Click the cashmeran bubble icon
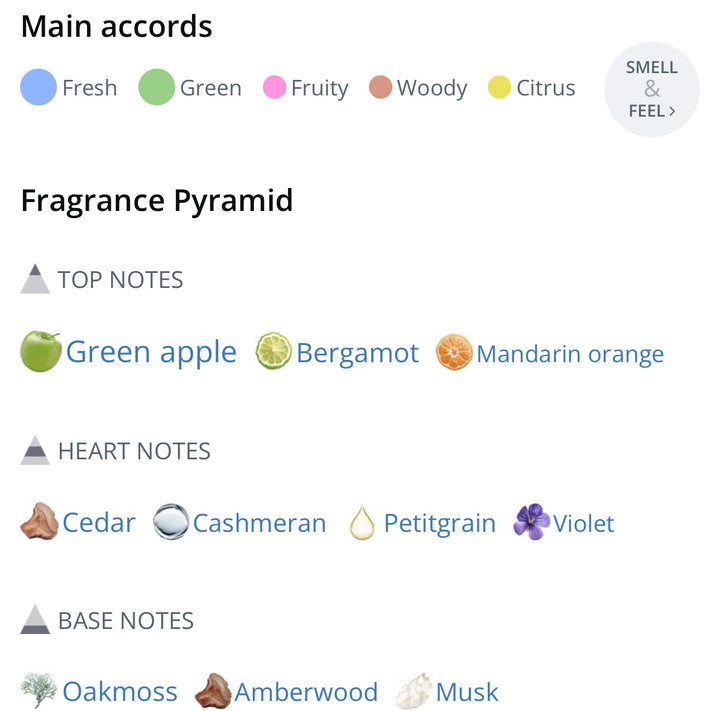This screenshot has width=720, height=711. (171, 522)
